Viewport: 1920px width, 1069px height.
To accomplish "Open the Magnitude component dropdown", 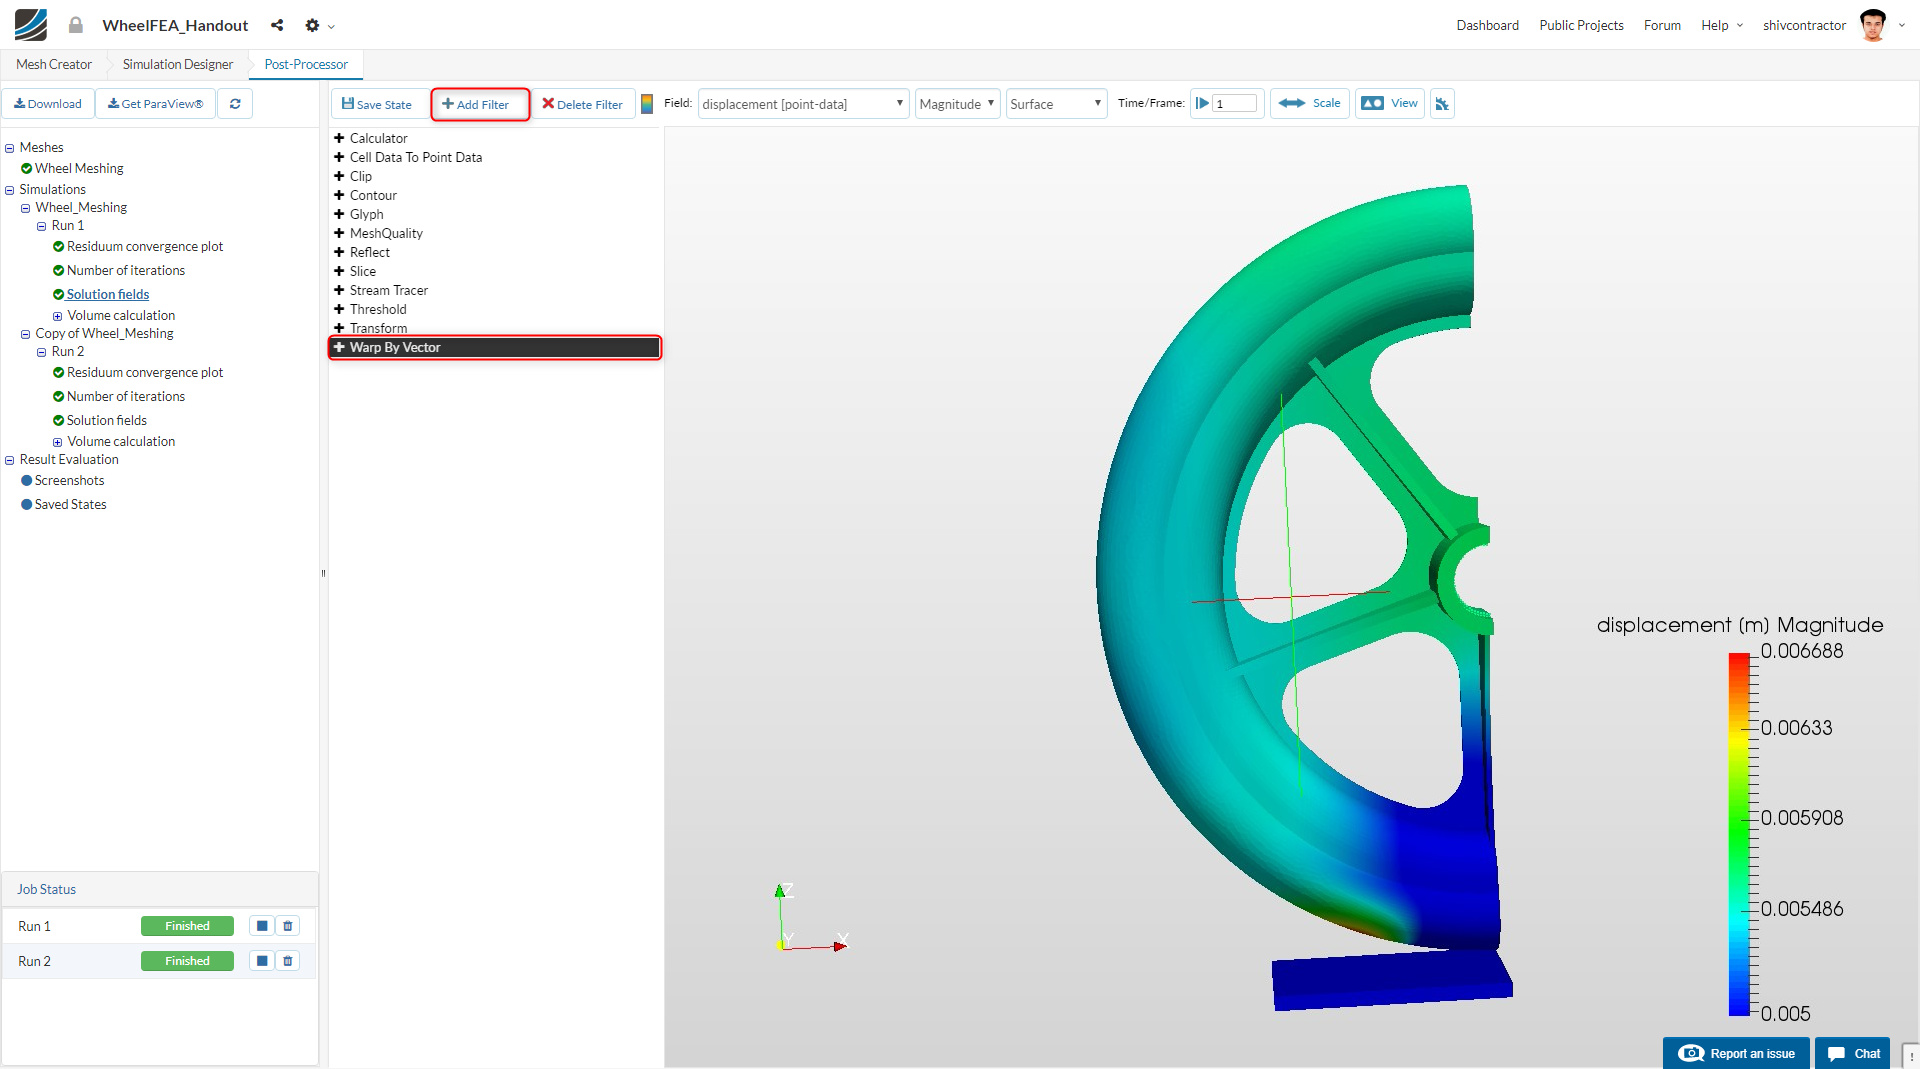I will tap(957, 104).
